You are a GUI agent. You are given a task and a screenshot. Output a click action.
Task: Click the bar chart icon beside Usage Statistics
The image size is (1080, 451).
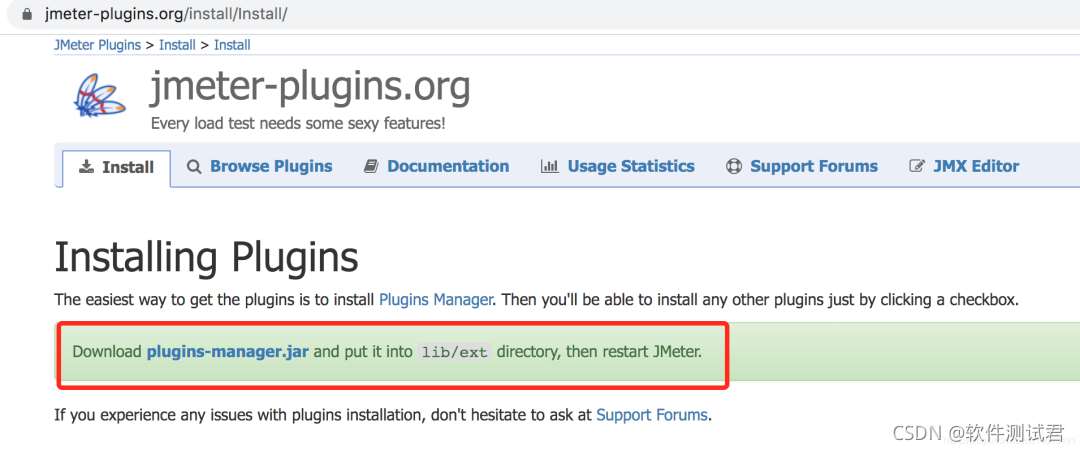click(x=550, y=167)
